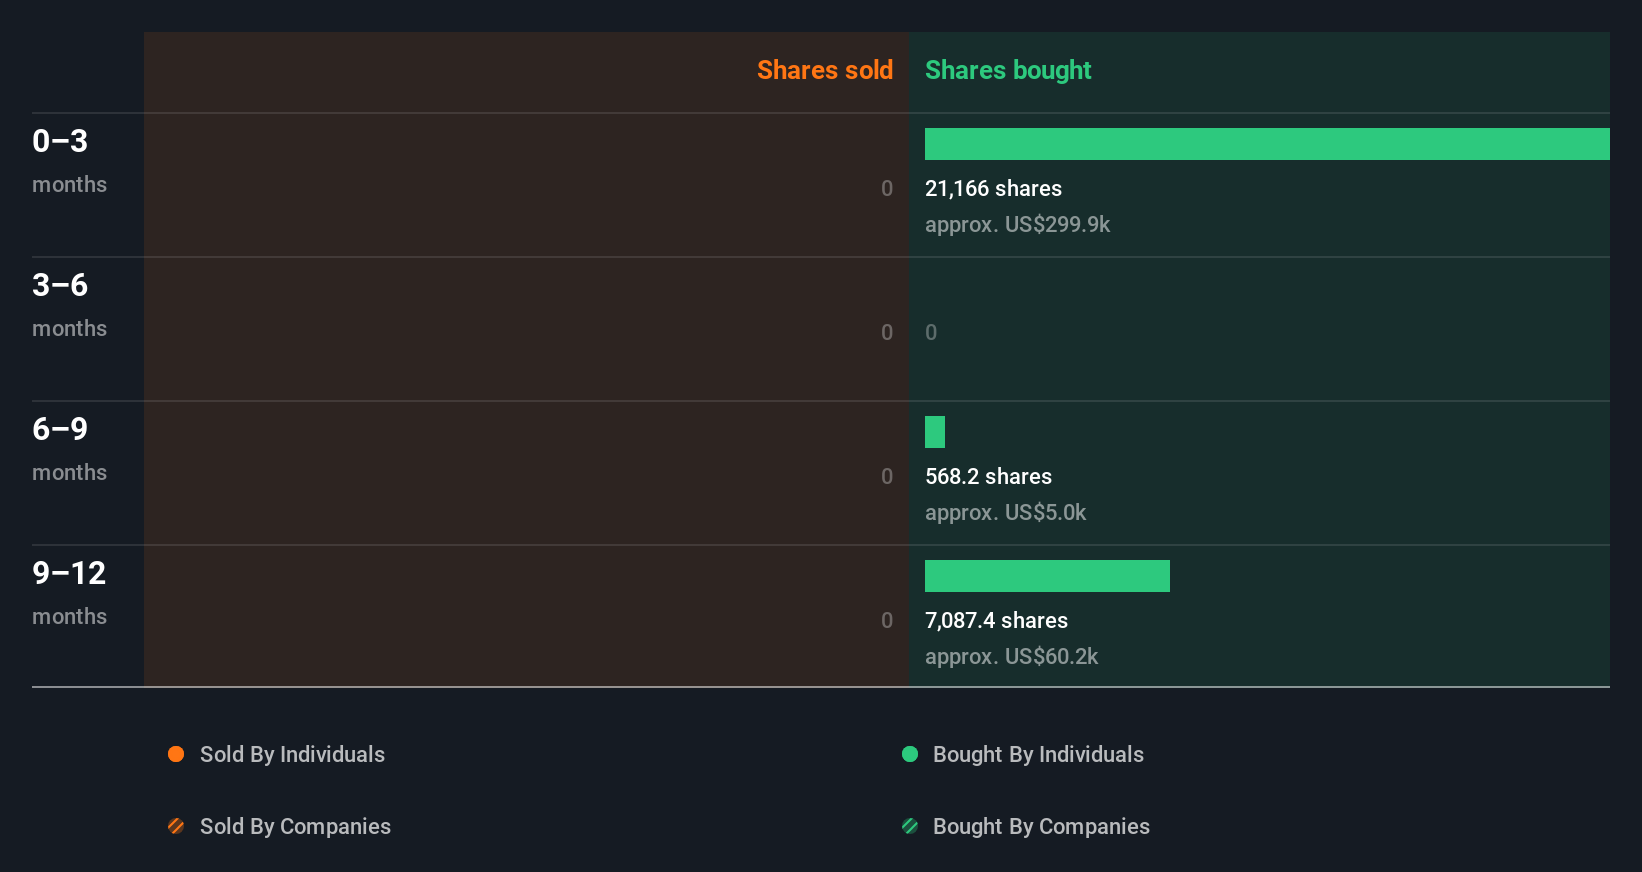Click the orange Sold By Individuals legend dot
The height and width of the screenshot is (872, 1642).
[x=176, y=754]
